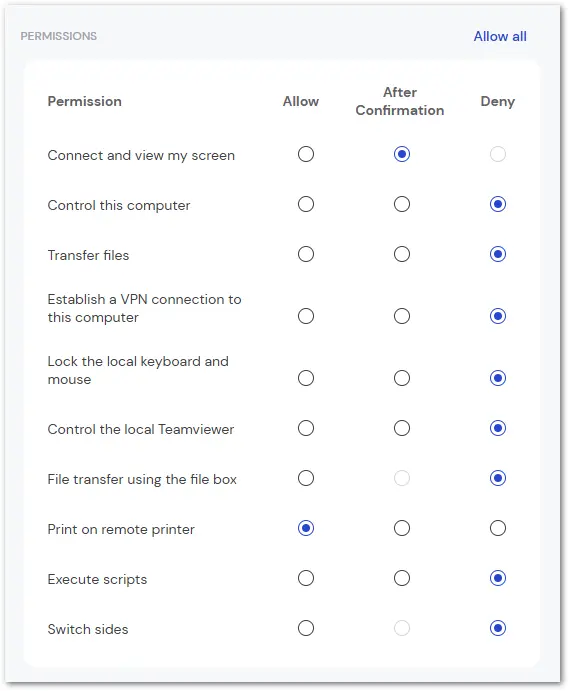Deny Control this computer

click(x=498, y=204)
